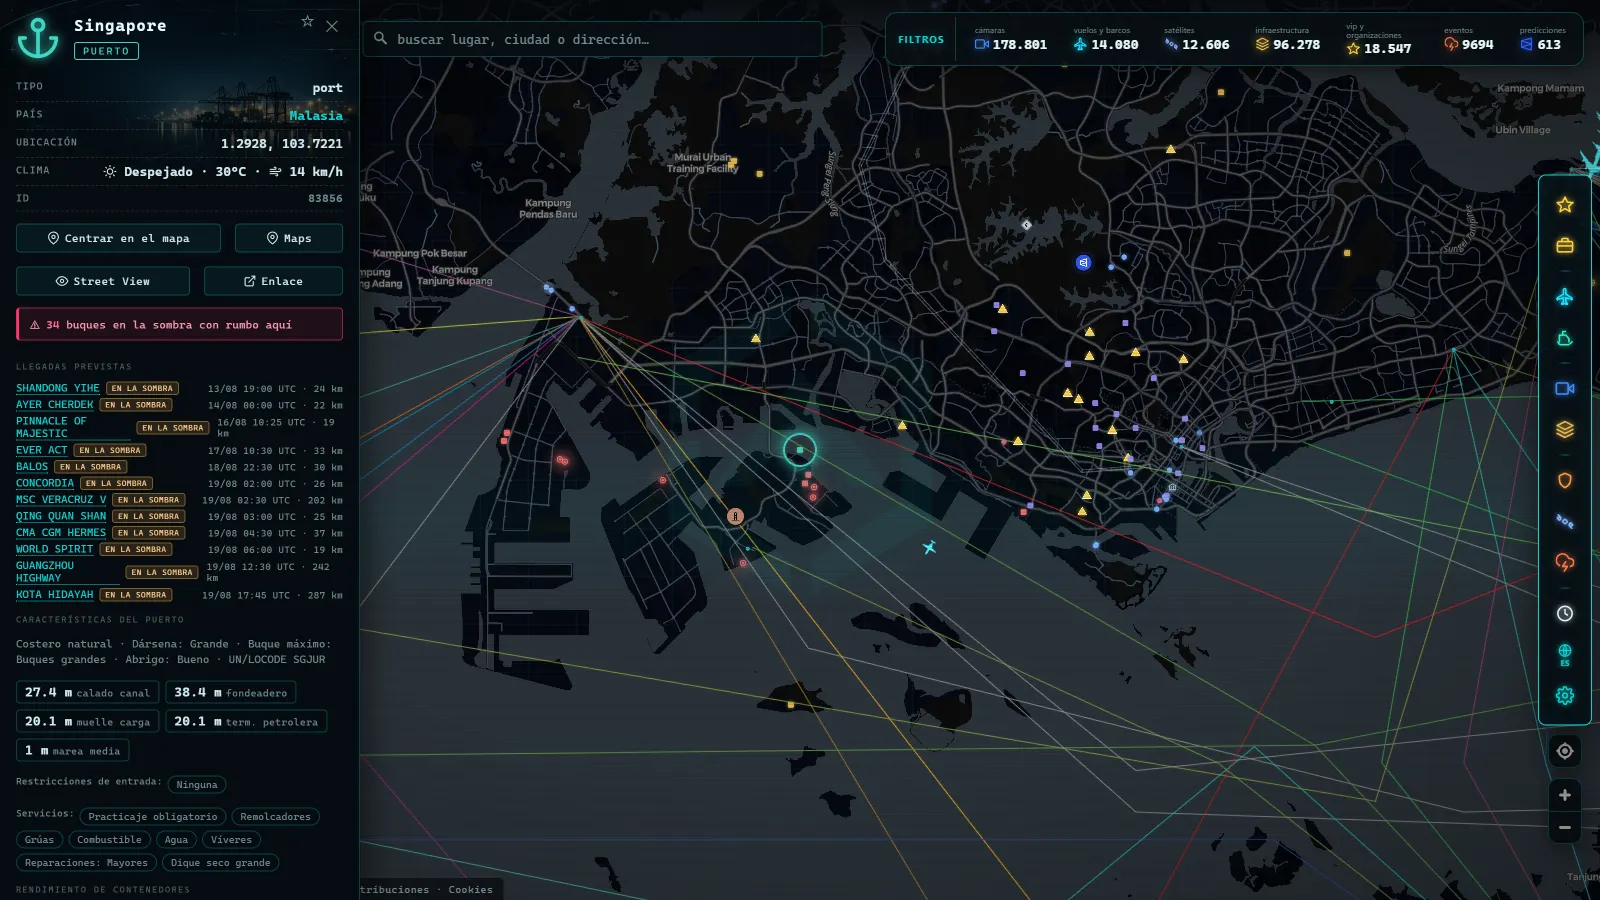1600x900 pixels.
Task: Click the cyan airplane on the map
Action: (x=929, y=547)
